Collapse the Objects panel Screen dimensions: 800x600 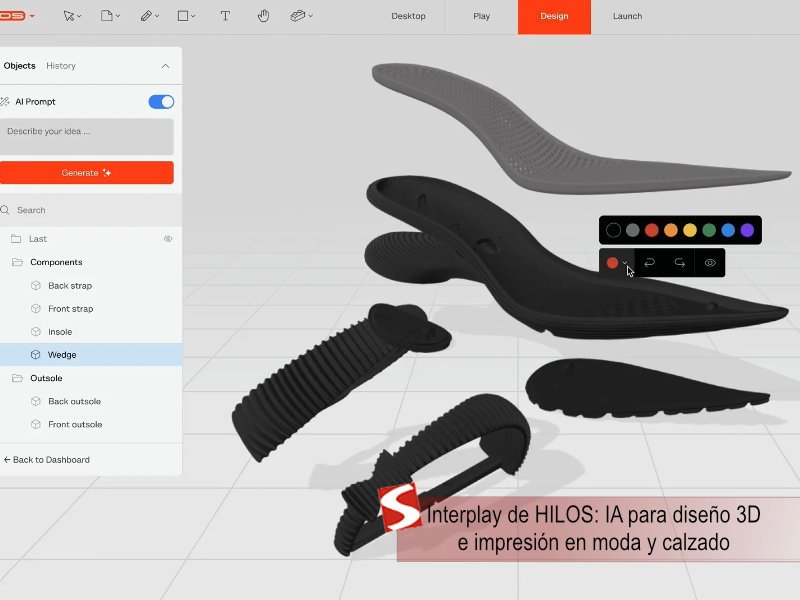(x=166, y=66)
